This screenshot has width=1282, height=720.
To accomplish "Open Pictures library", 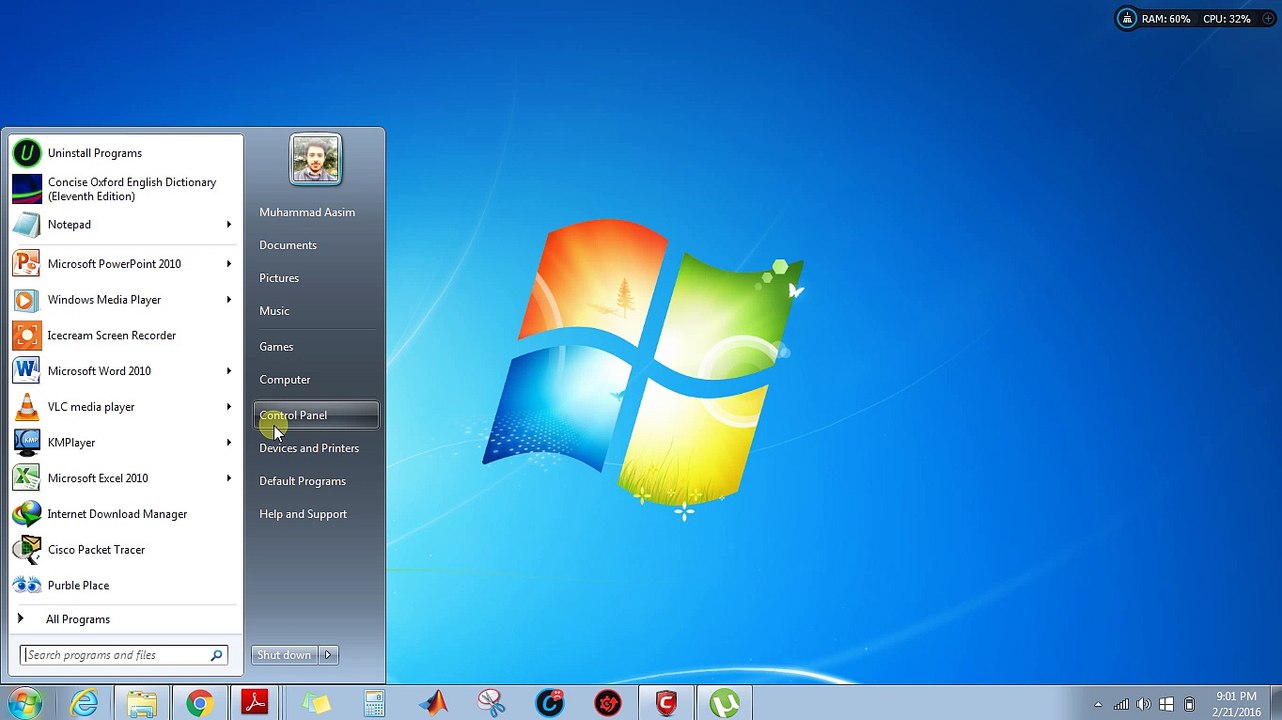I will 279,278.
